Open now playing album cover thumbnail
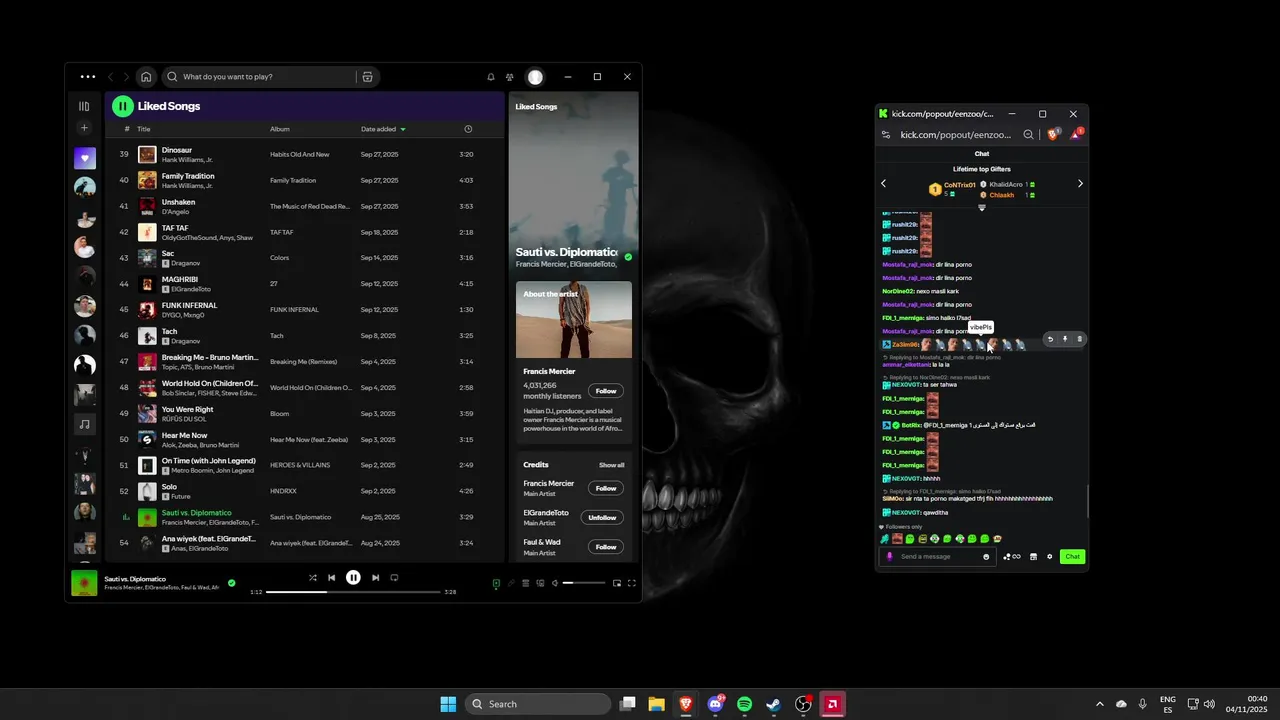 (x=84, y=583)
